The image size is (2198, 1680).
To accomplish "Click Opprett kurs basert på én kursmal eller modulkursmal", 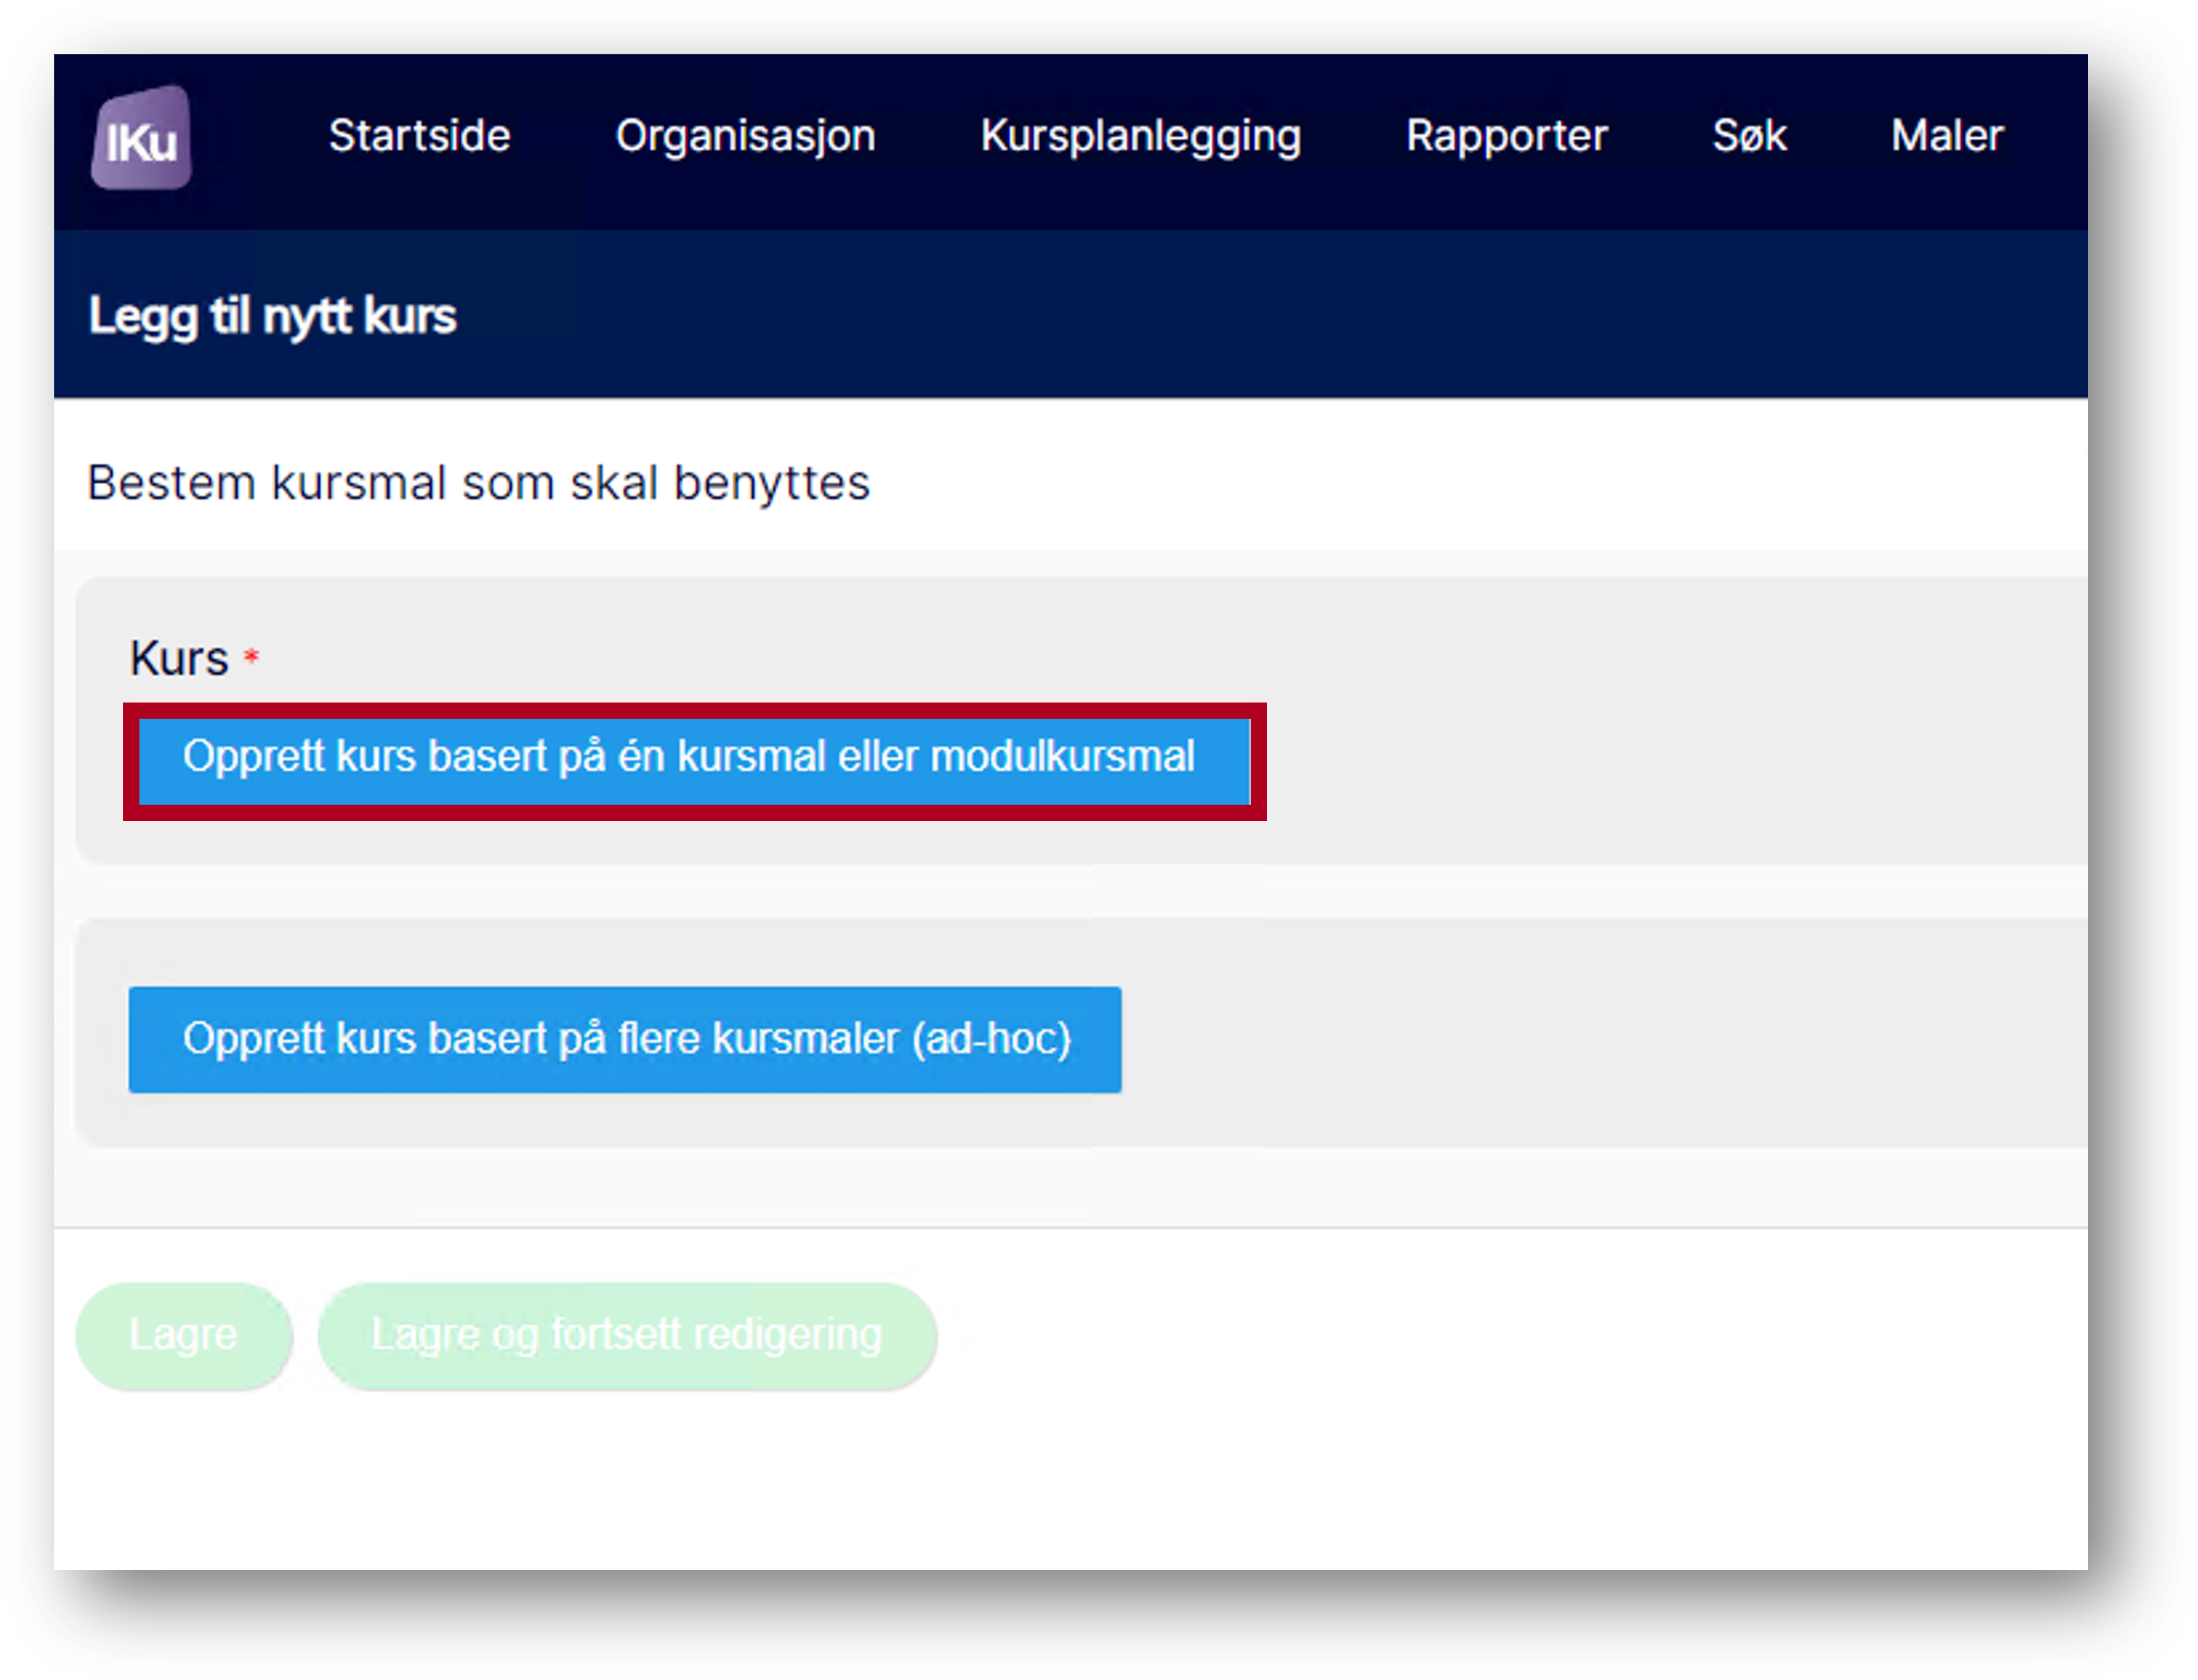I will click(694, 761).
